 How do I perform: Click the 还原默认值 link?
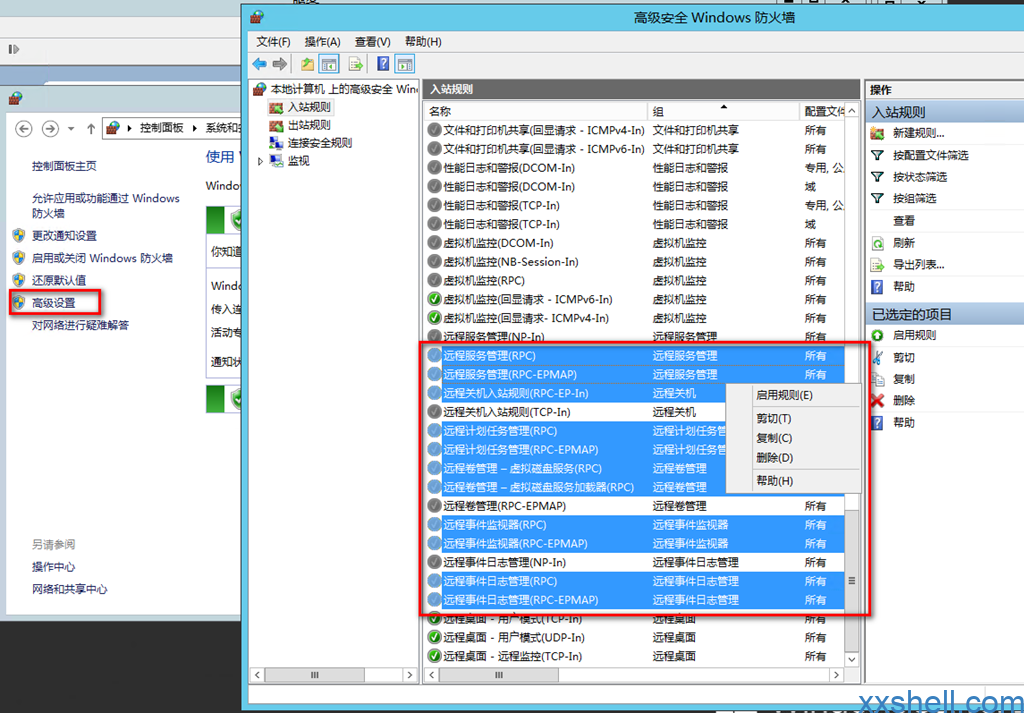59,280
